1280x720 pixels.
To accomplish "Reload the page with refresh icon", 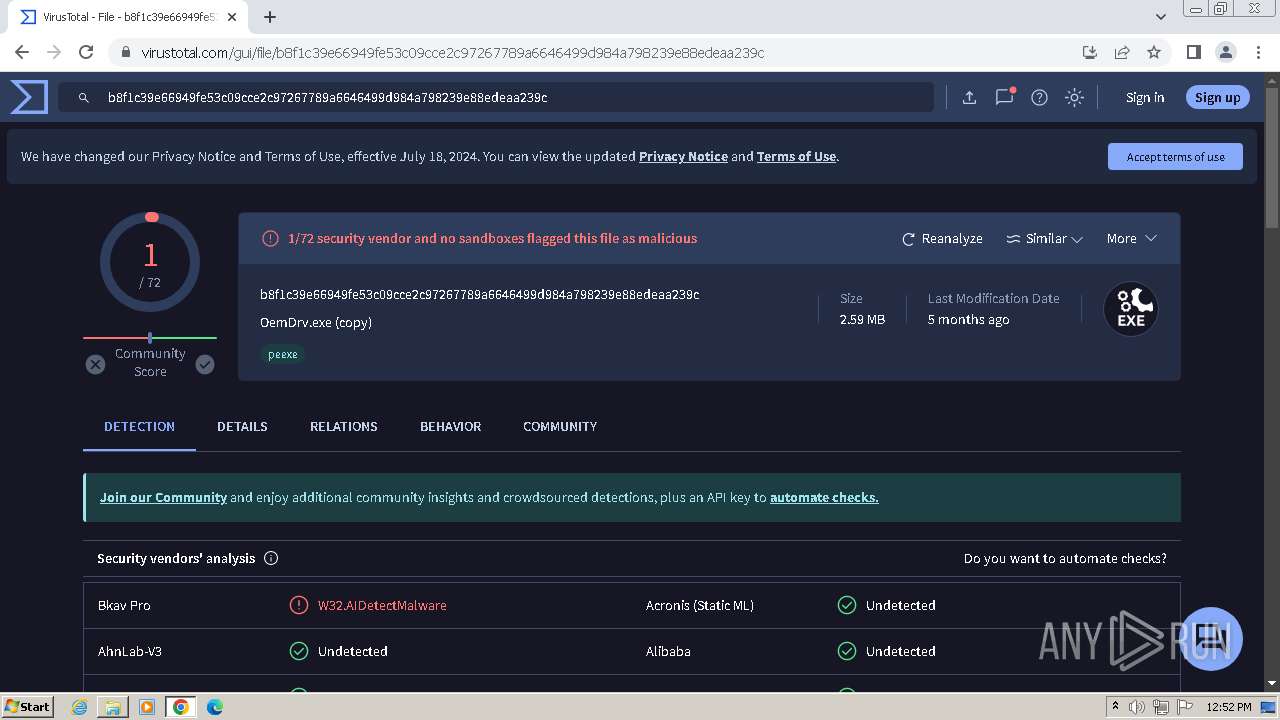I will coord(86,52).
